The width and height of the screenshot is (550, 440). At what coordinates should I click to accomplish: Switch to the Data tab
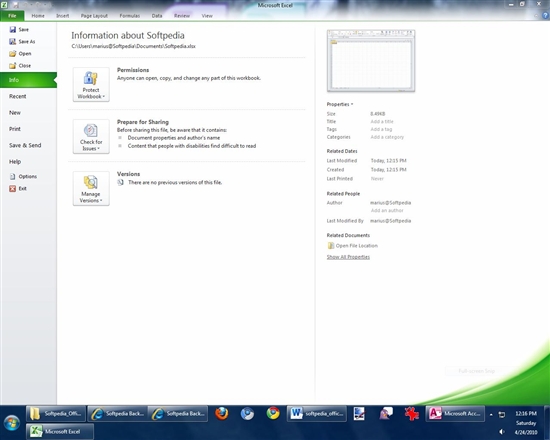(x=157, y=16)
